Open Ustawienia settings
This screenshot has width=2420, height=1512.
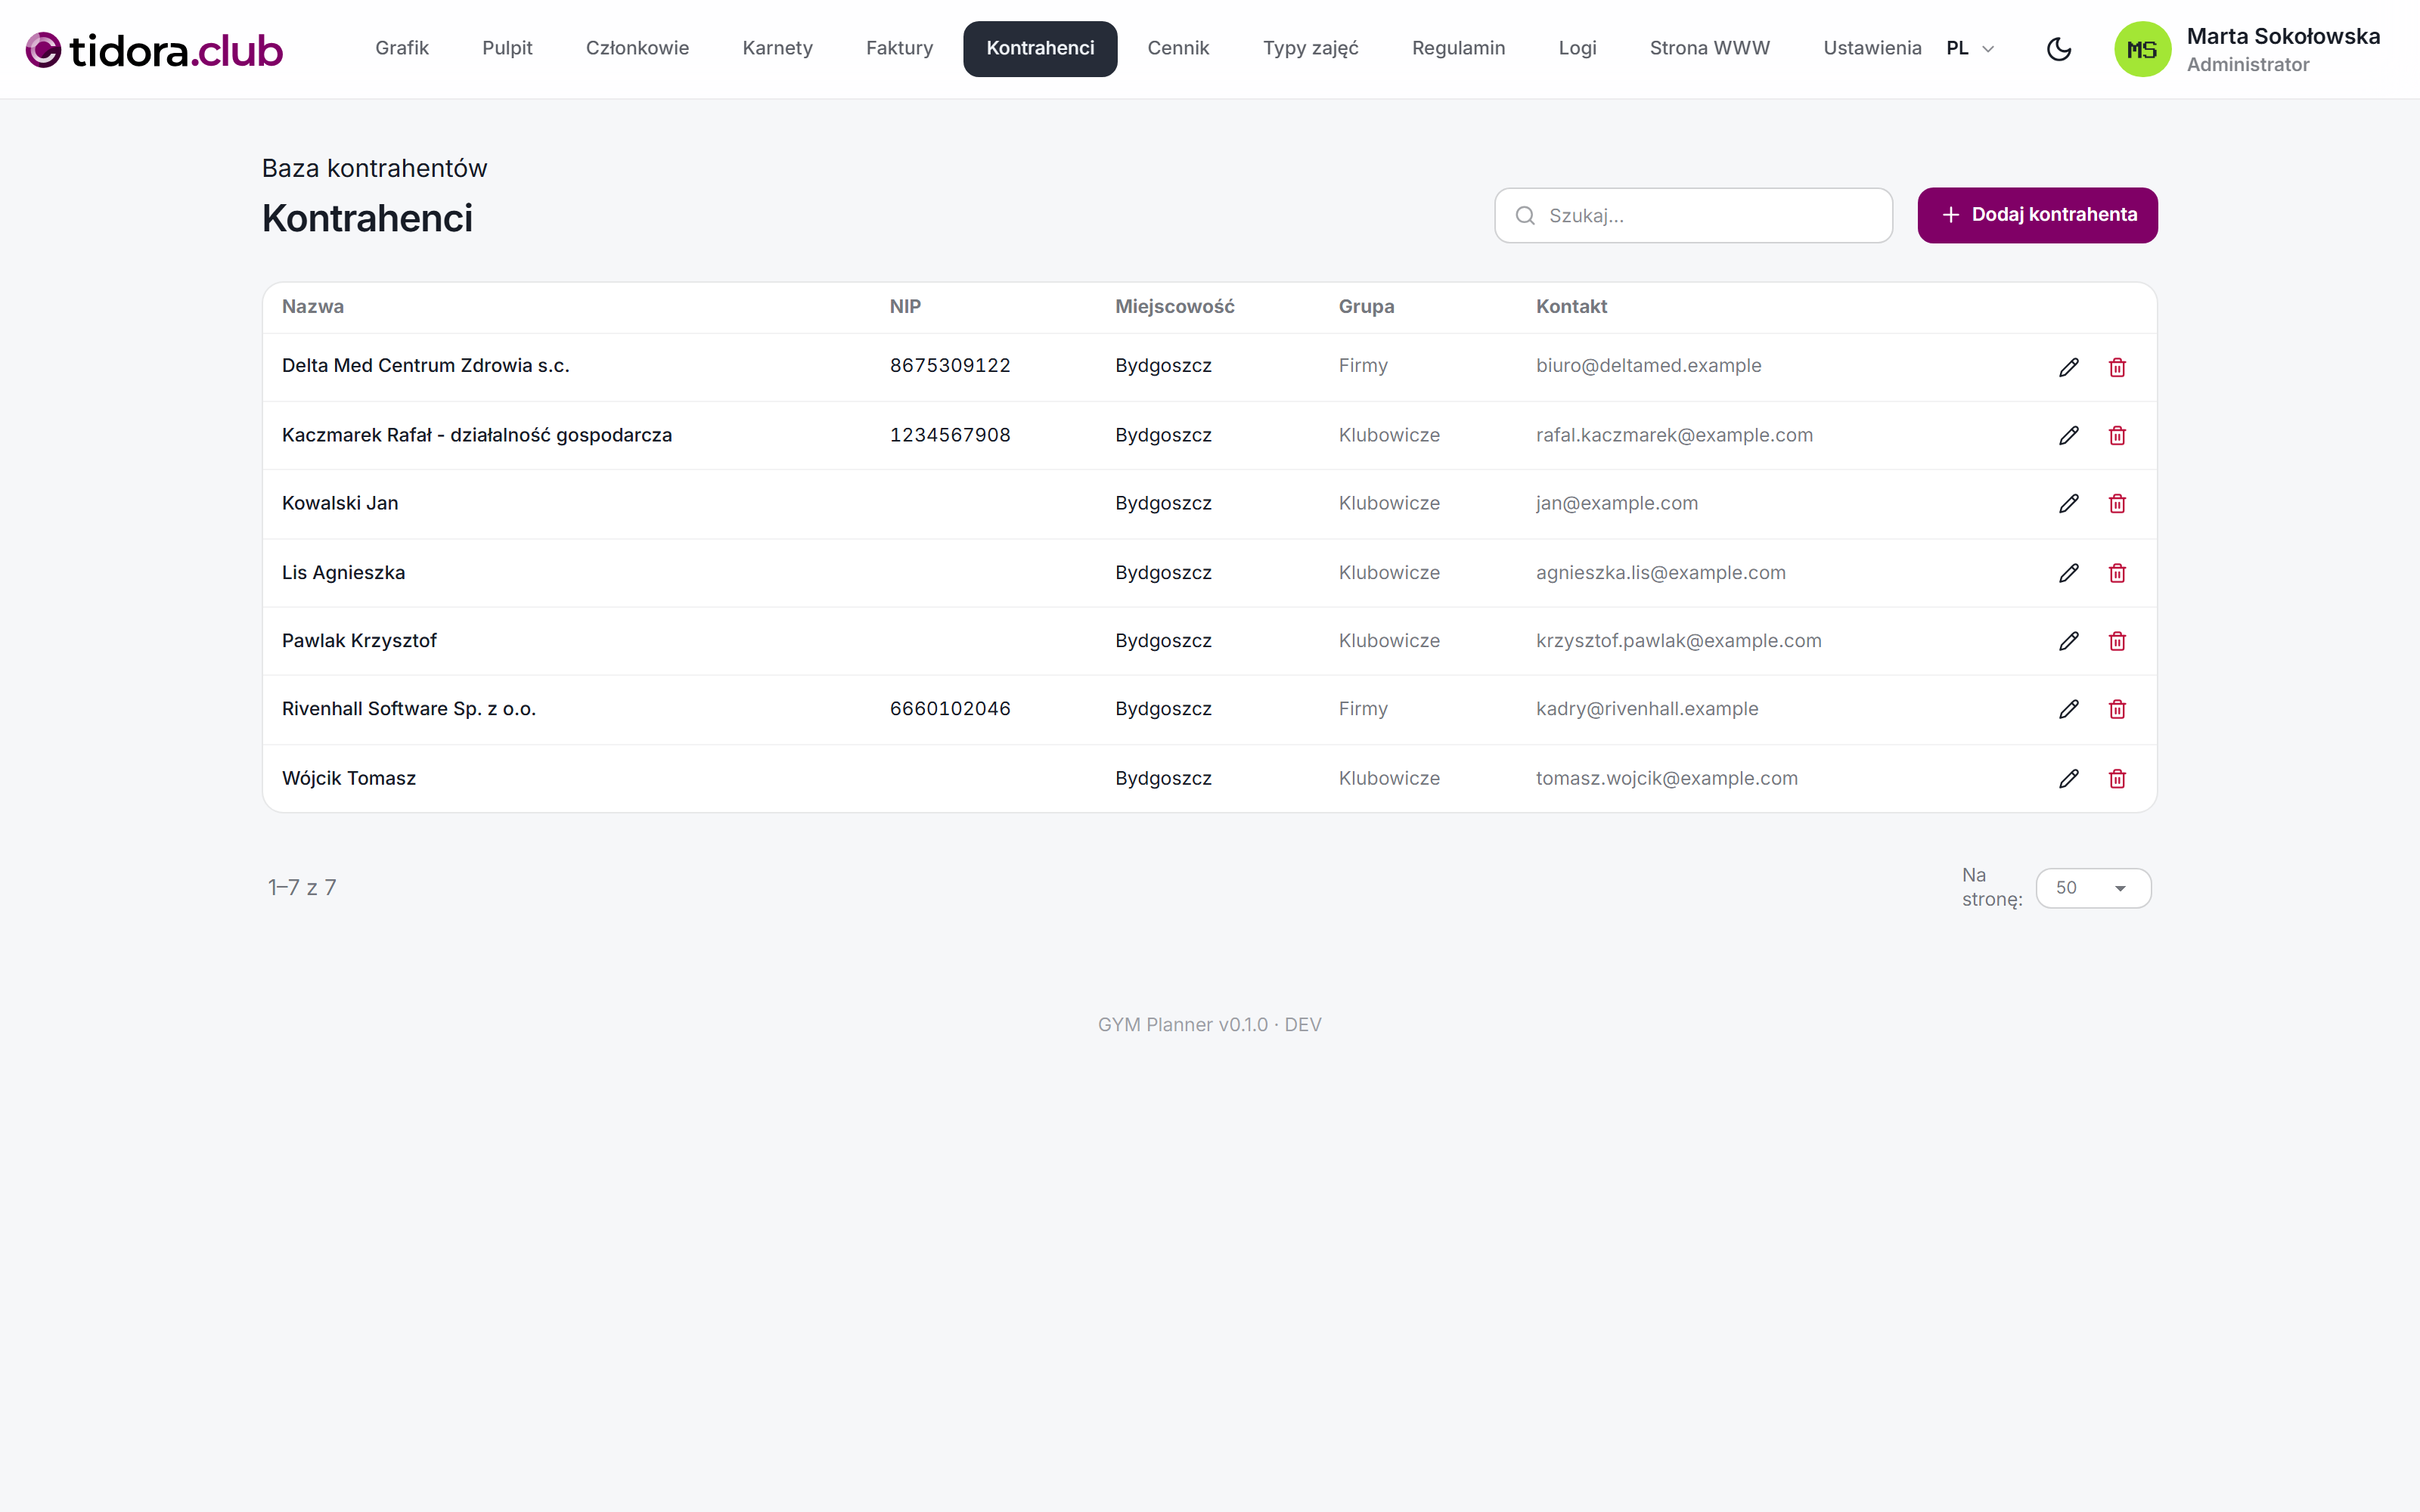[x=1872, y=48]
